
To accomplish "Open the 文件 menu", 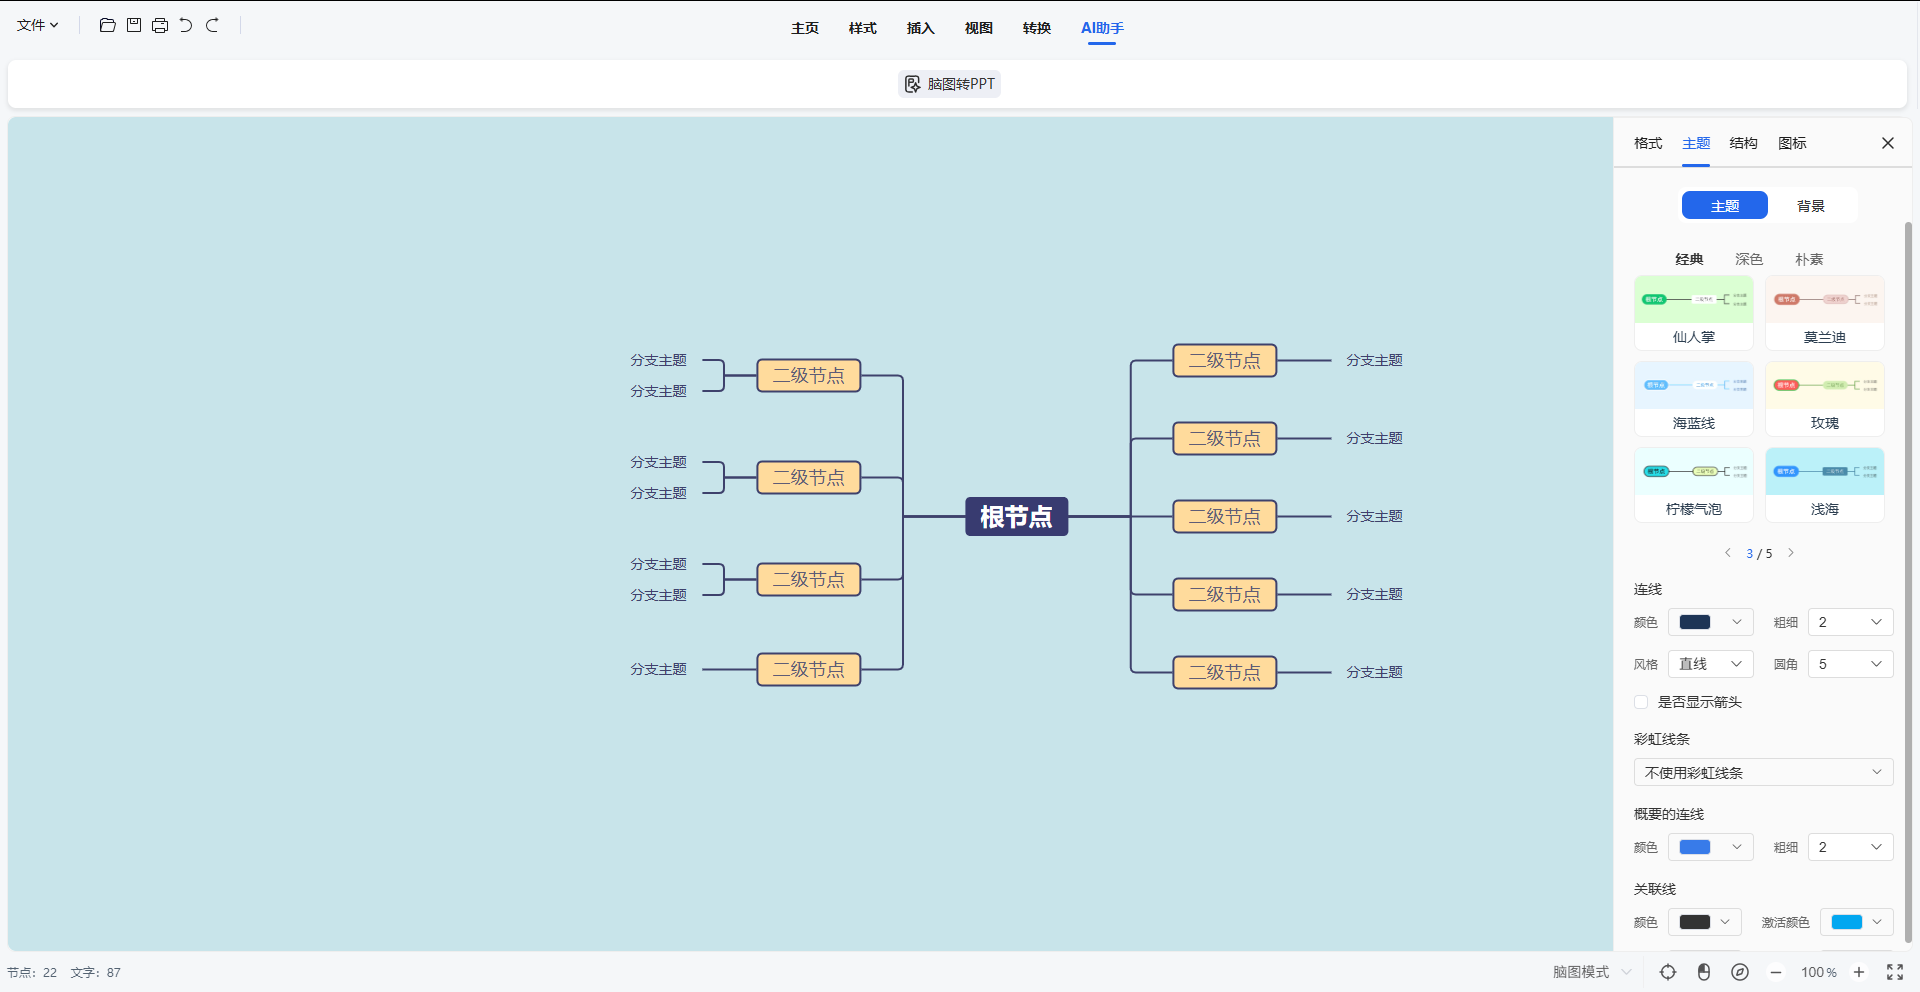I will point(38,25).
